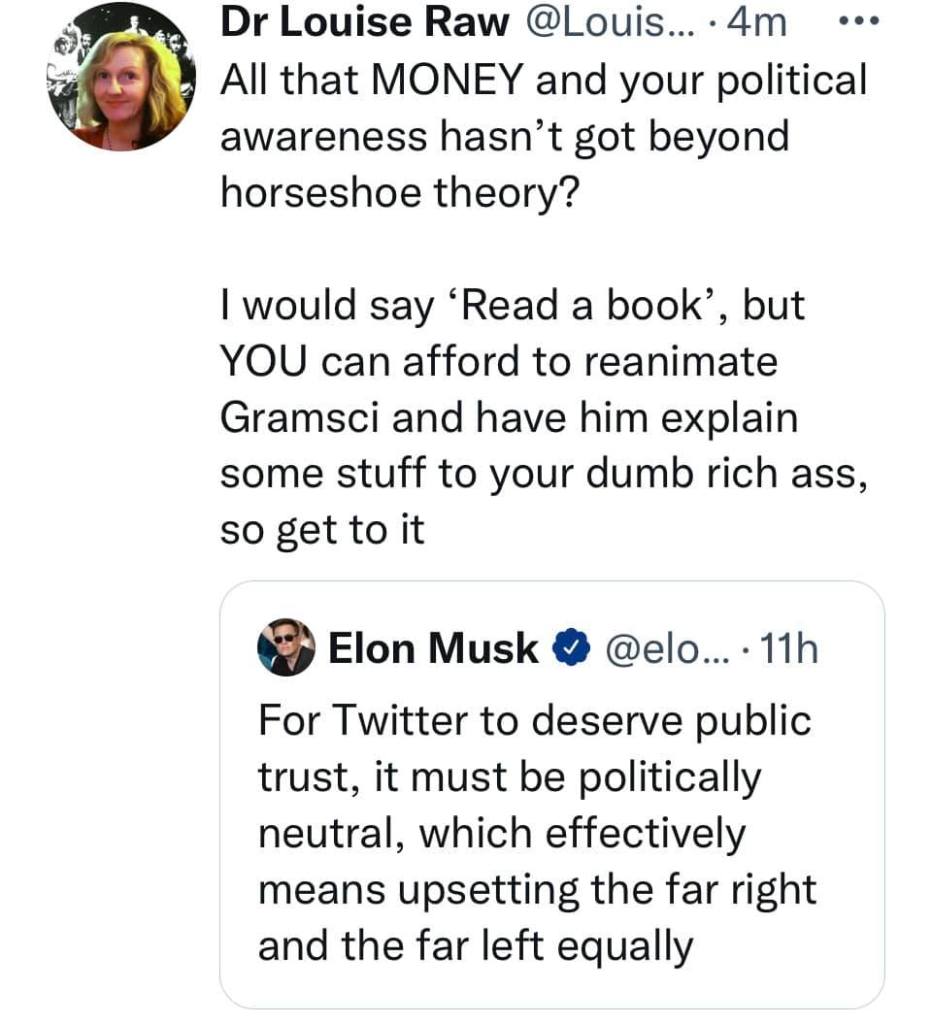The image size is (932, 1024).
Task: Click the line "I would say 'Read a book', but"
Action: pyautogui.click(x=512, y=305)
